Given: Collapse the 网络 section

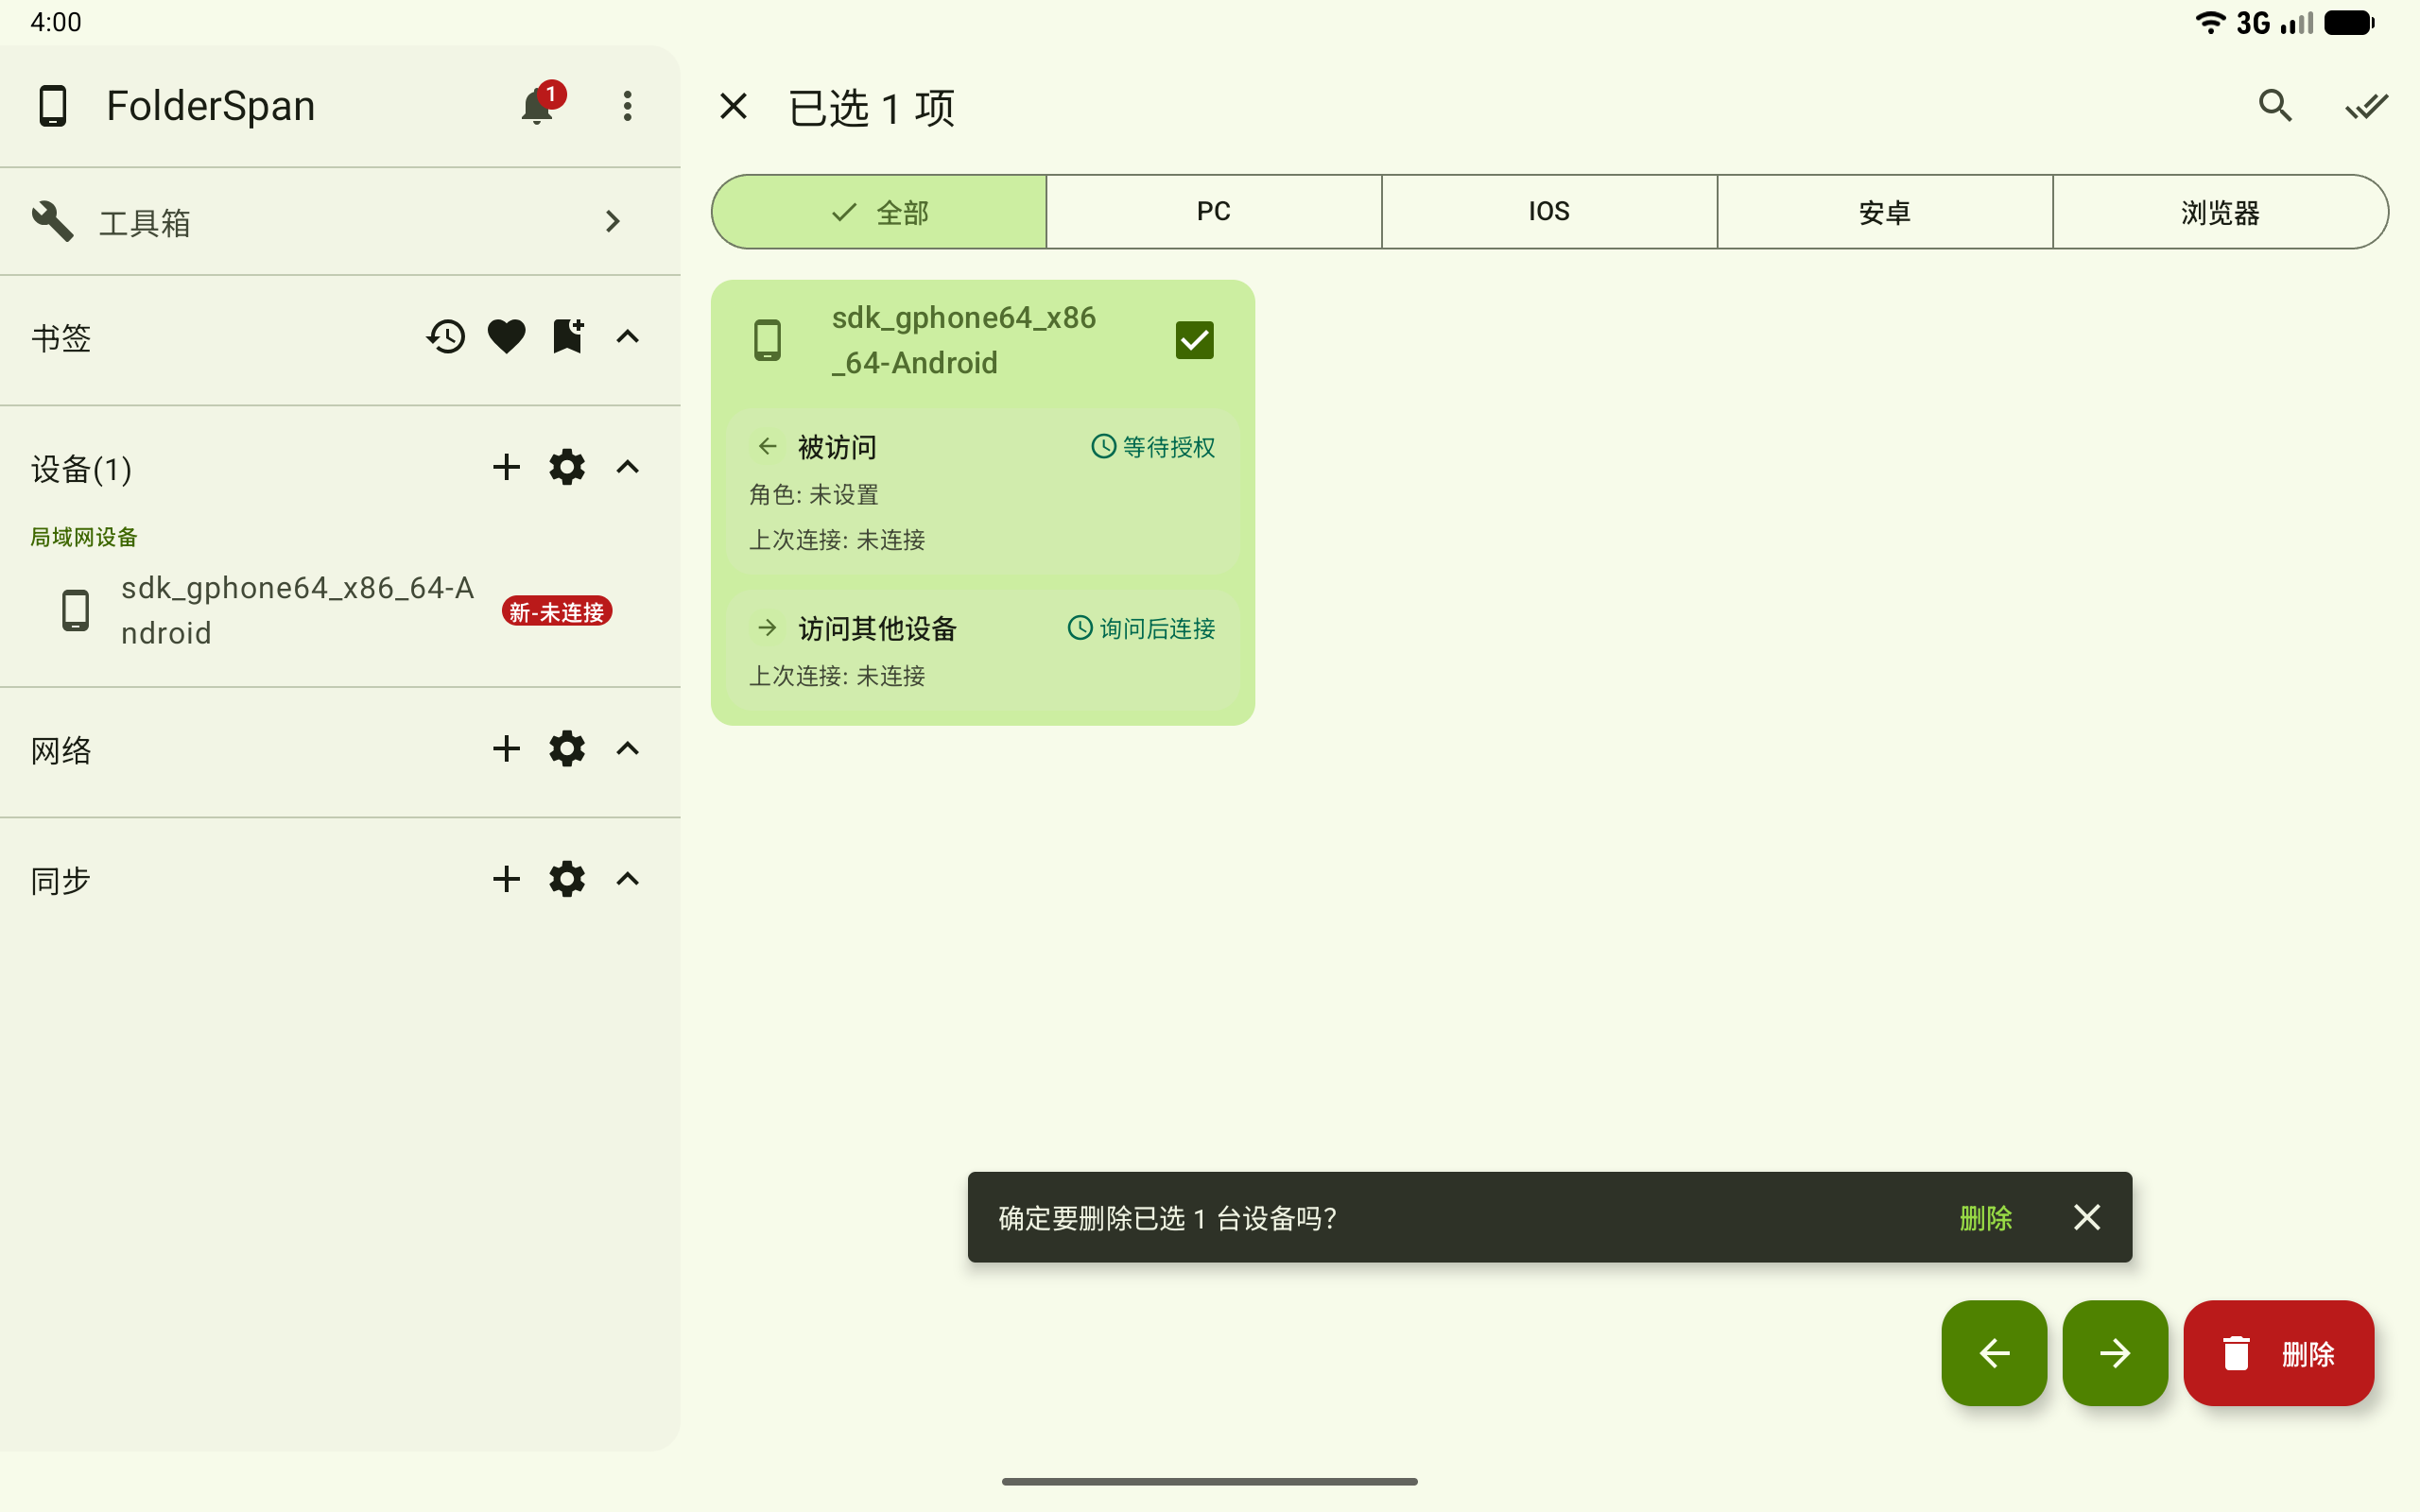Looking at the screenshot, I should coord(627,748).
